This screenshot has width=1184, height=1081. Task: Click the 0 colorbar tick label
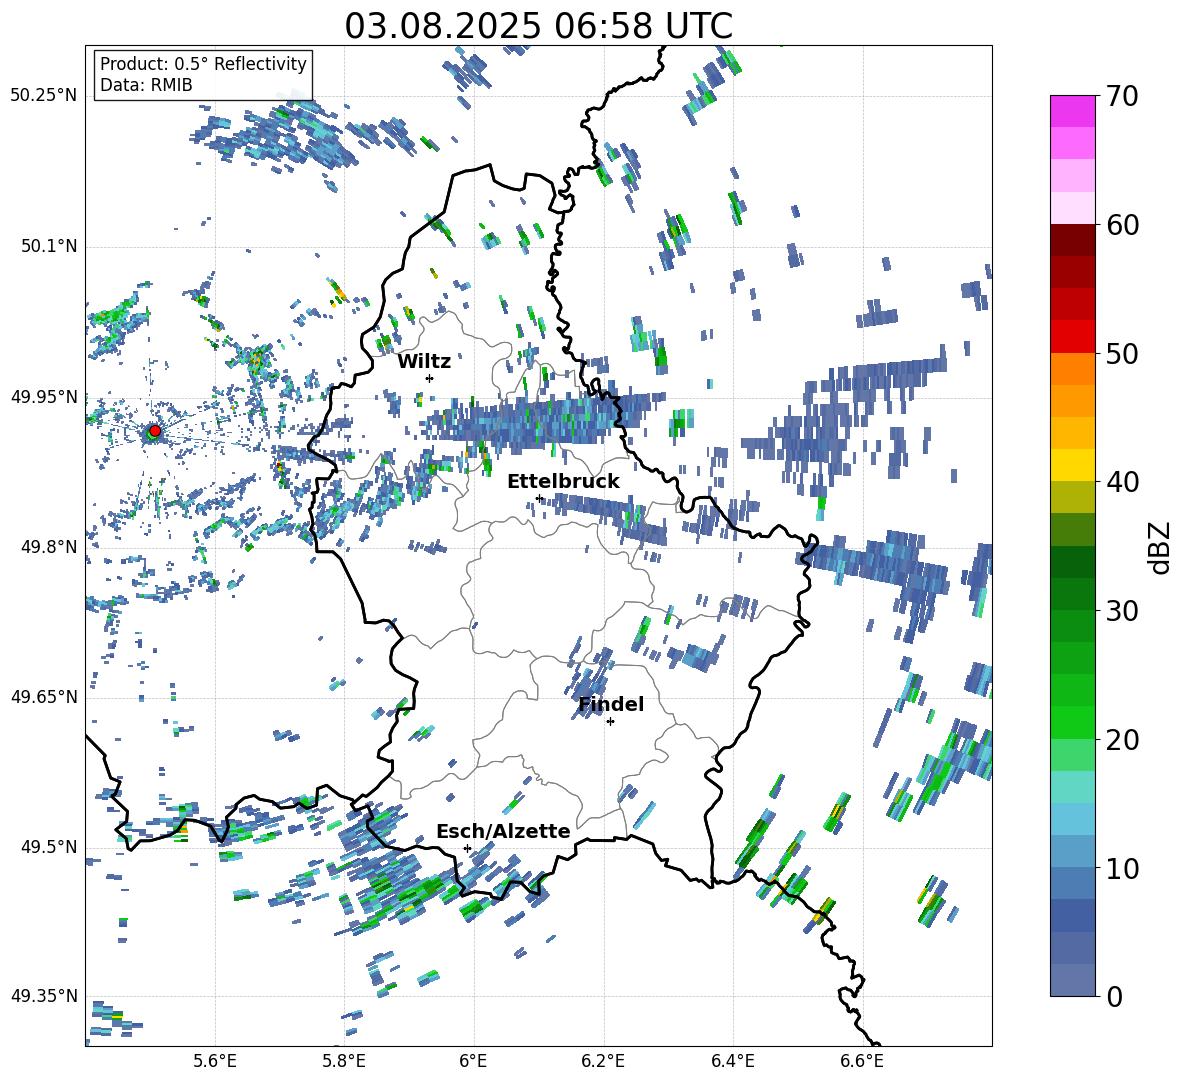click(x=1114, y=996)
